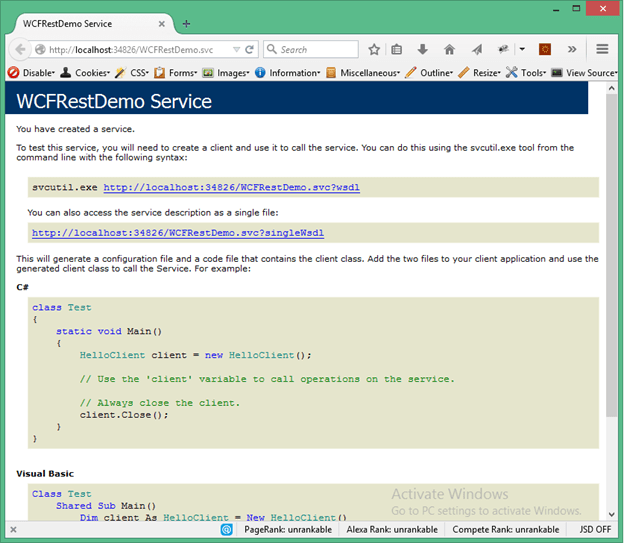624x543 pixels.
Task: Click the blue swirl status bar icon
Action: 226,529
